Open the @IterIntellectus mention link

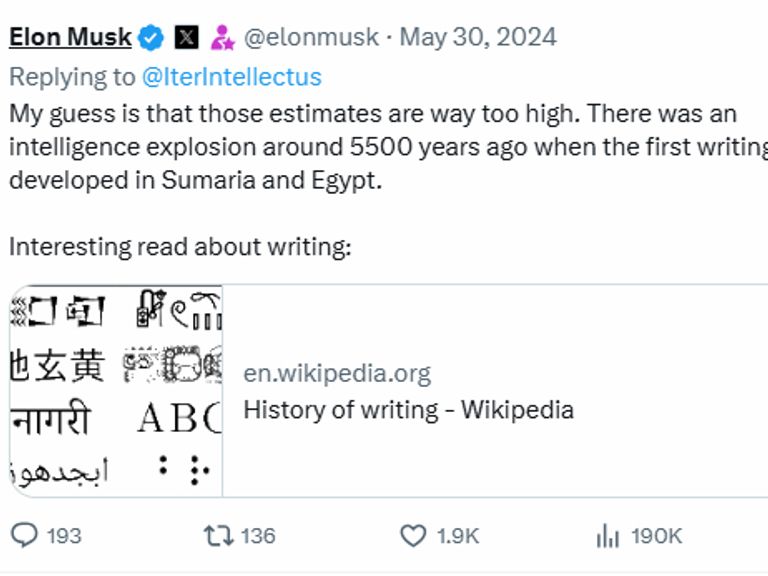(x=231, y=76)
